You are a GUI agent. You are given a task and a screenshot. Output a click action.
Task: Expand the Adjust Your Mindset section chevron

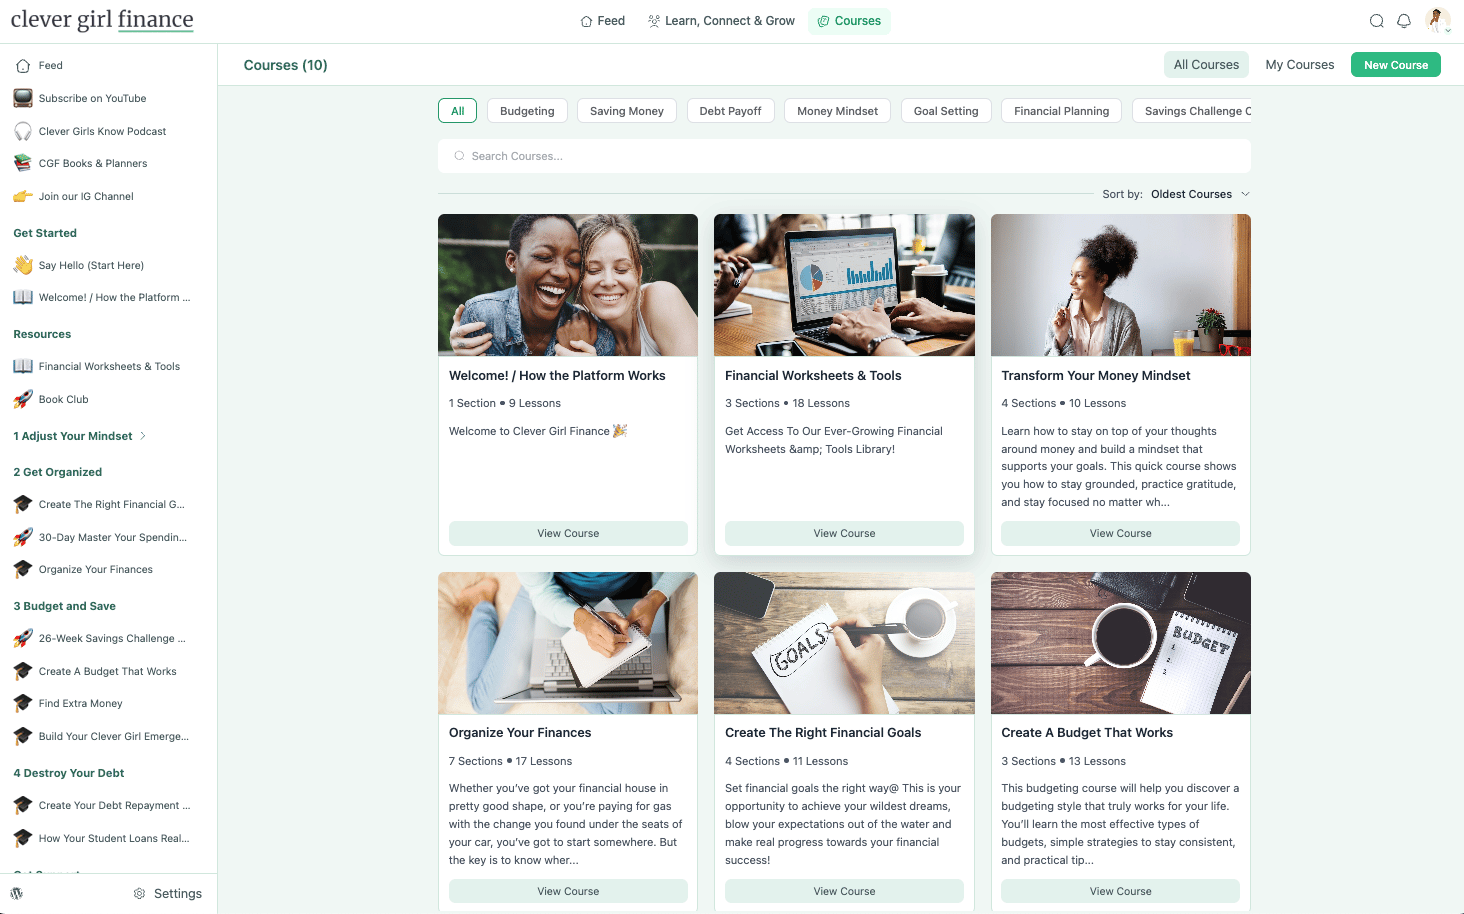(143, 436)
